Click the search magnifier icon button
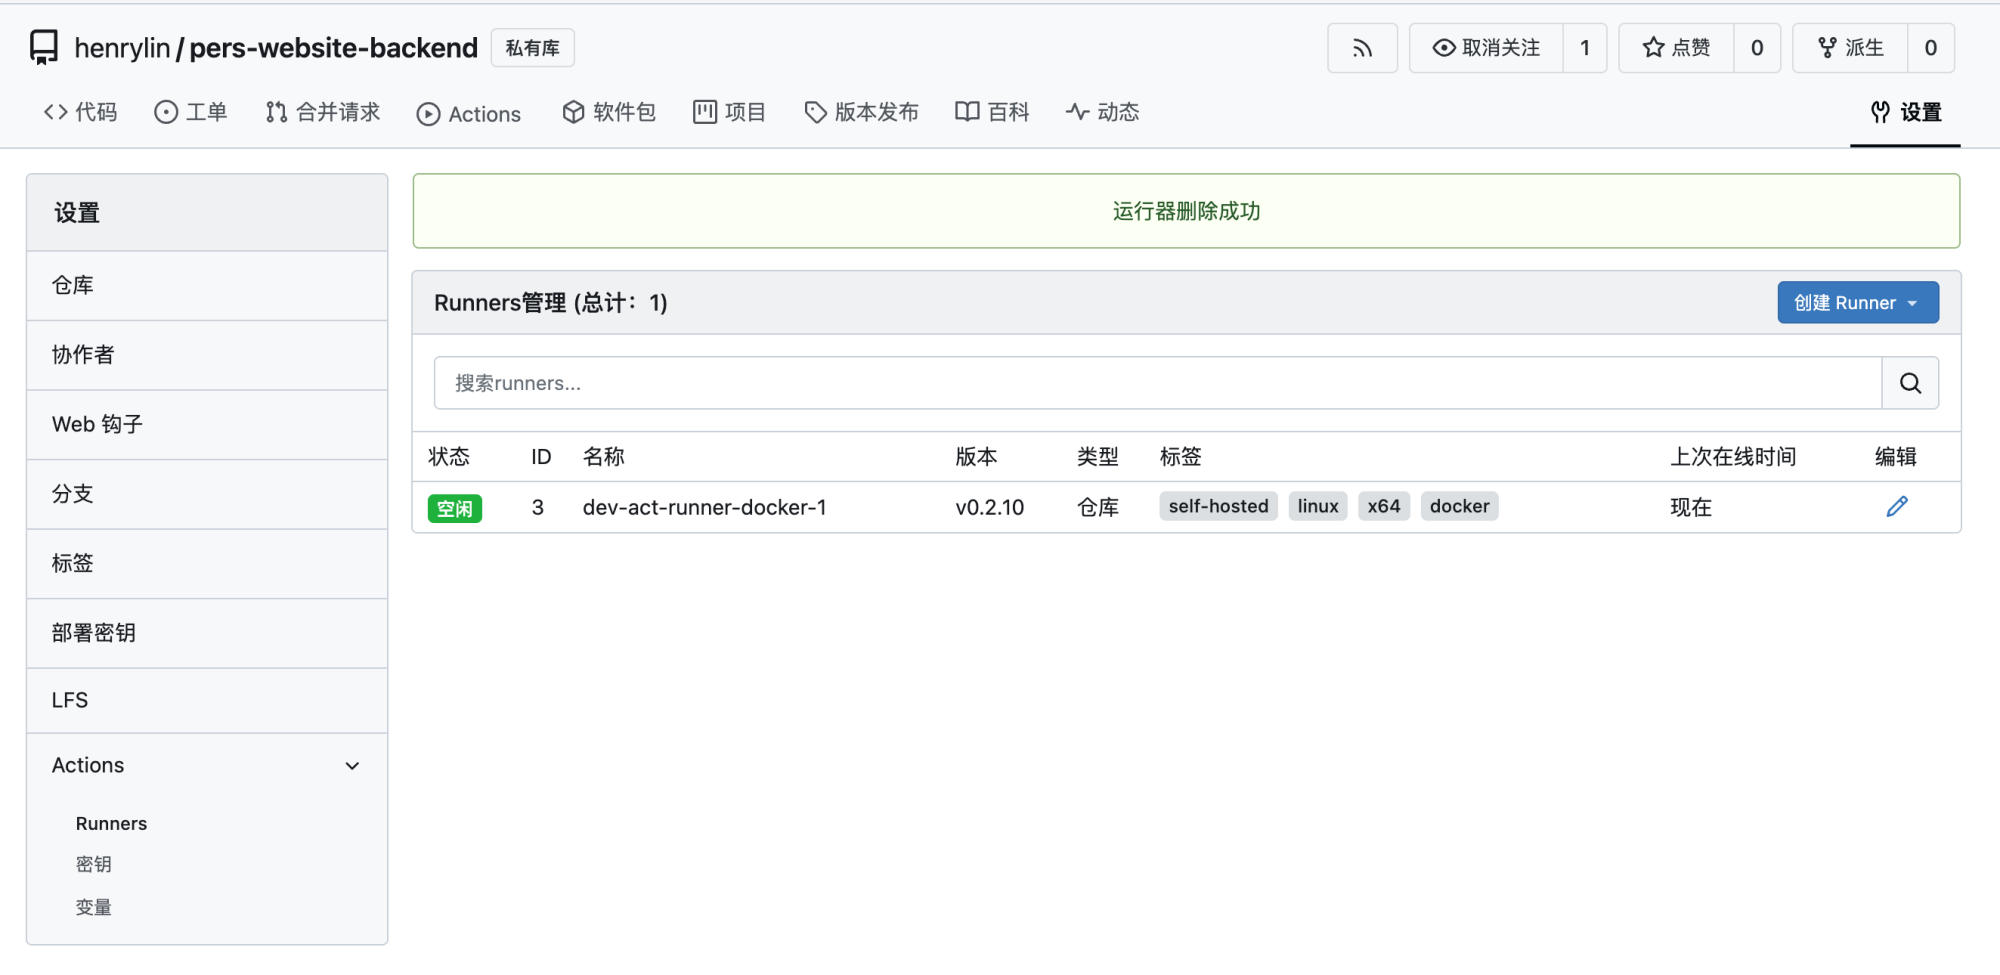Image resolution: width=2000 pixels, height=975 pixels. point(1909,383)
